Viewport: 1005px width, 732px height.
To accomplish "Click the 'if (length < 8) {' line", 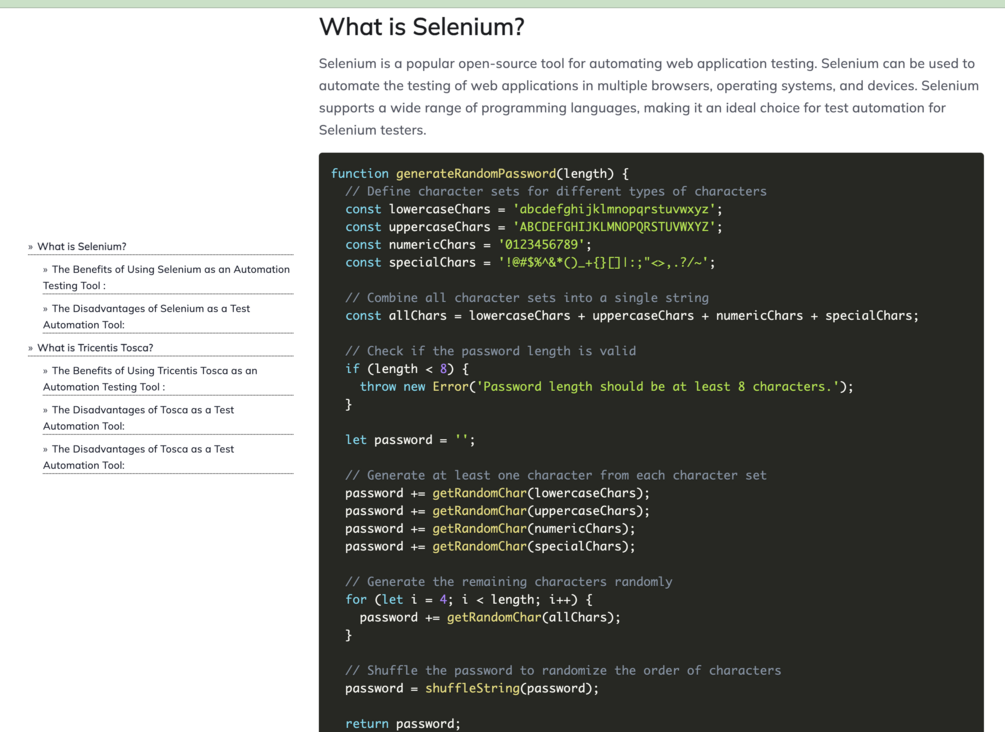I will click(407, 369).
